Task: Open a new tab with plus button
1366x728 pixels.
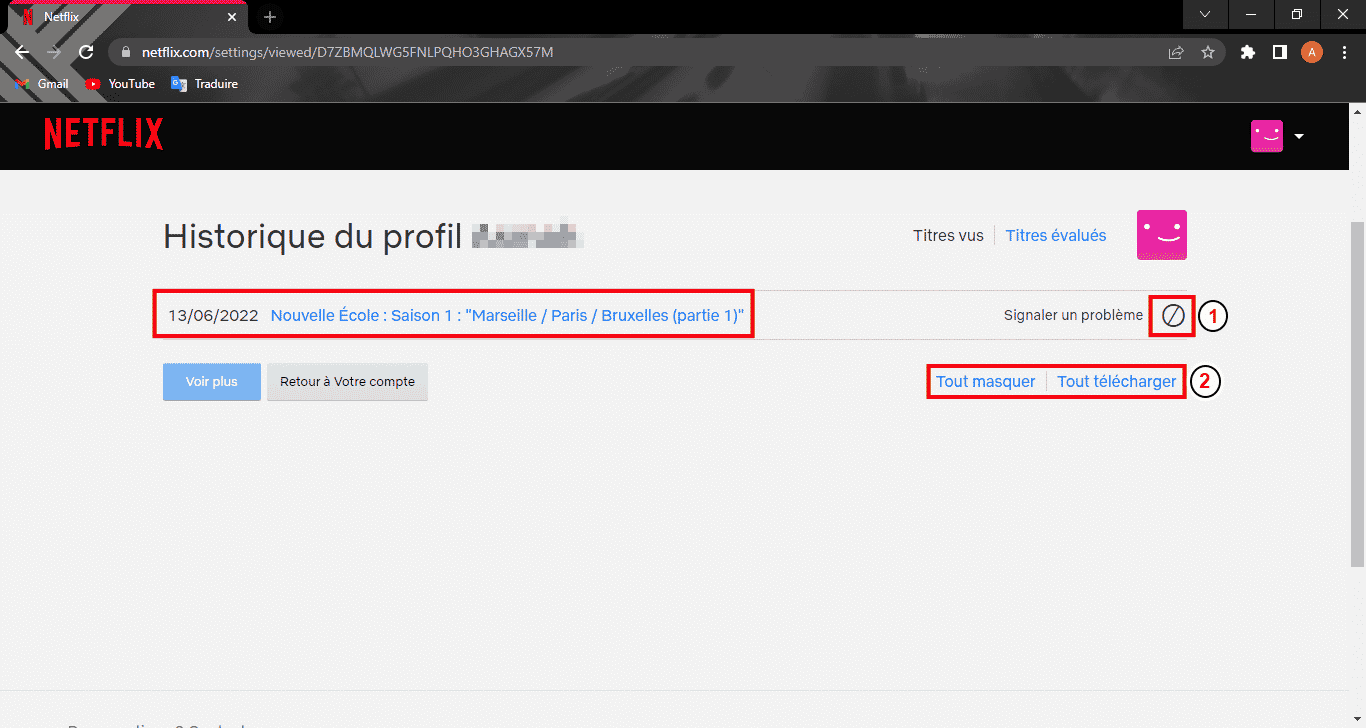Action: pyautogui.click(x=269, y=17)
